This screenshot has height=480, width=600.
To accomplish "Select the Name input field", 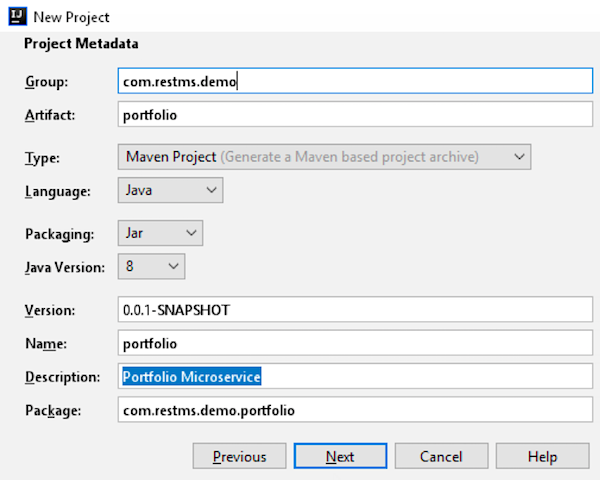I will (x=355, y=343).
